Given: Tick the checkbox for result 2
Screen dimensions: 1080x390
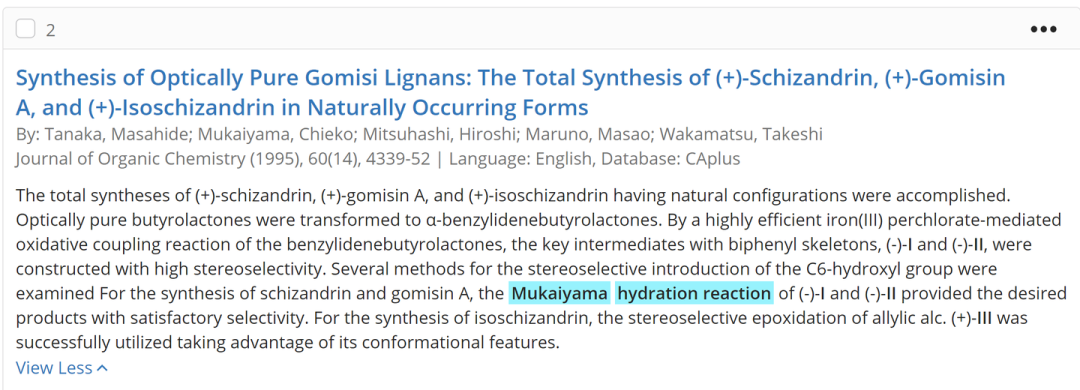Looking at the screenshot, I should click(x=25, y=29).
